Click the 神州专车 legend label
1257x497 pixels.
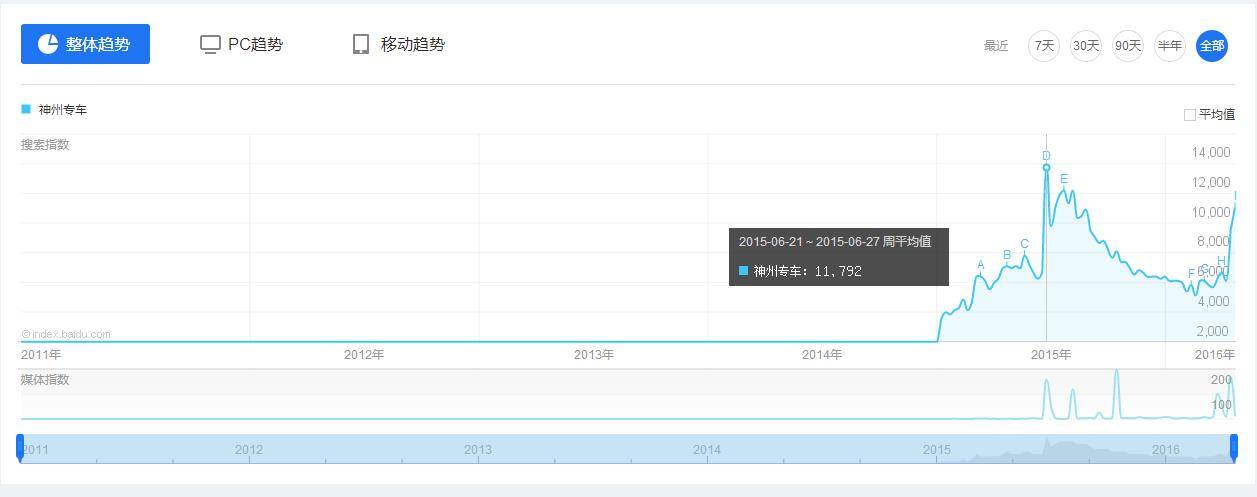coord(63,110)
